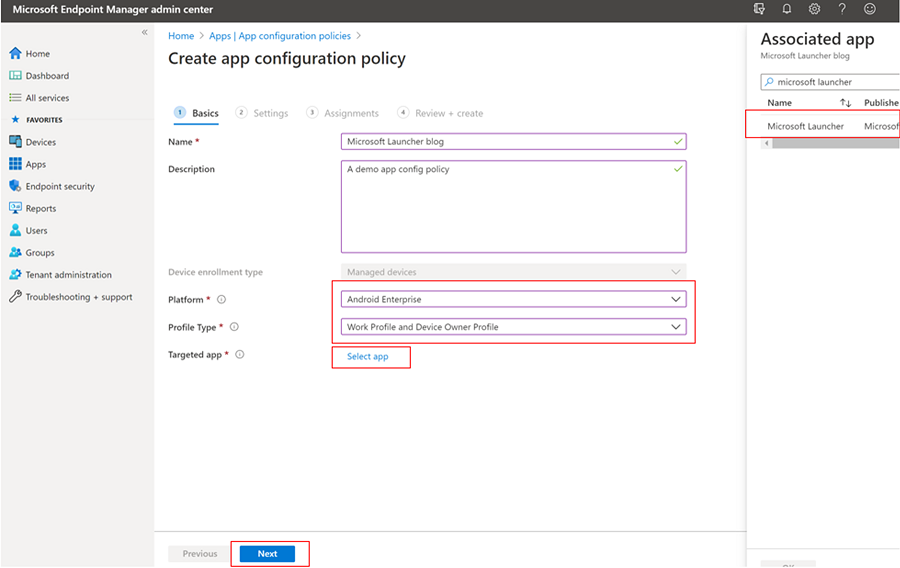Select the Microsoft Launcher row

(x=823, y=126)
